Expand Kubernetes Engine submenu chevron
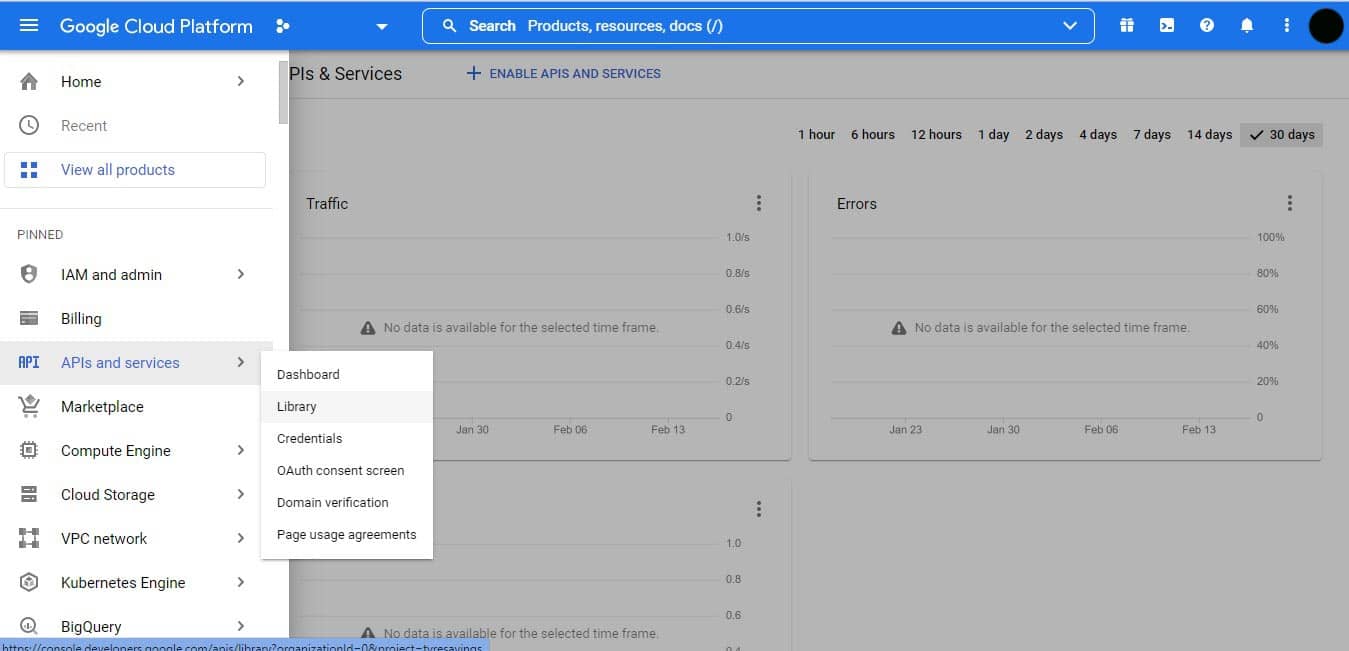This screenshot has width=1349, height=651. coord(241,583)
